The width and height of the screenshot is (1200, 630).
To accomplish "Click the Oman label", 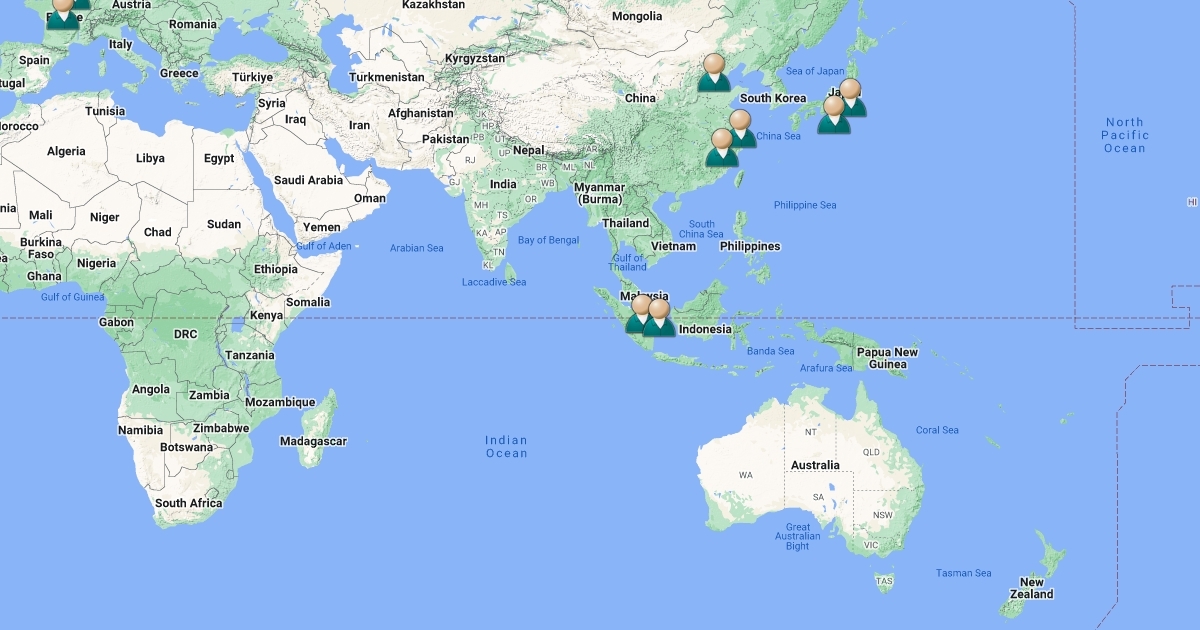I will [370, 198].
